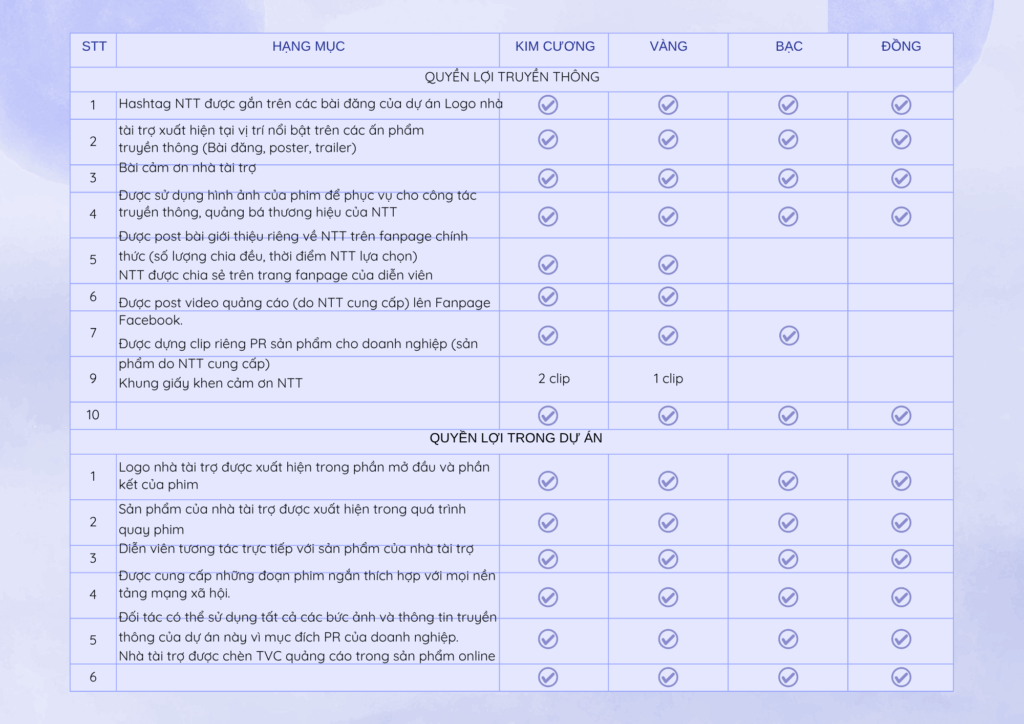1024x724 pixels.
Task: Toggle the Bạc check in media-rights row 2
Action: [x=789, y=139]
